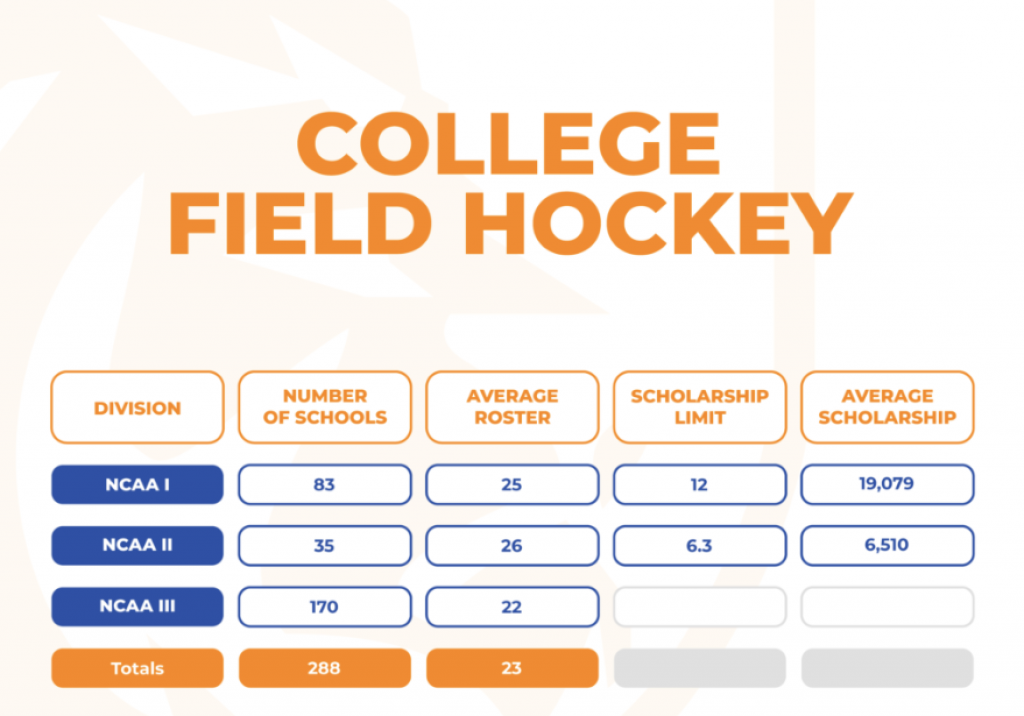Screen dimensions: 1024x716
Task: Click the NCAA II roster value 26
Action: click(x=512, y=546)
